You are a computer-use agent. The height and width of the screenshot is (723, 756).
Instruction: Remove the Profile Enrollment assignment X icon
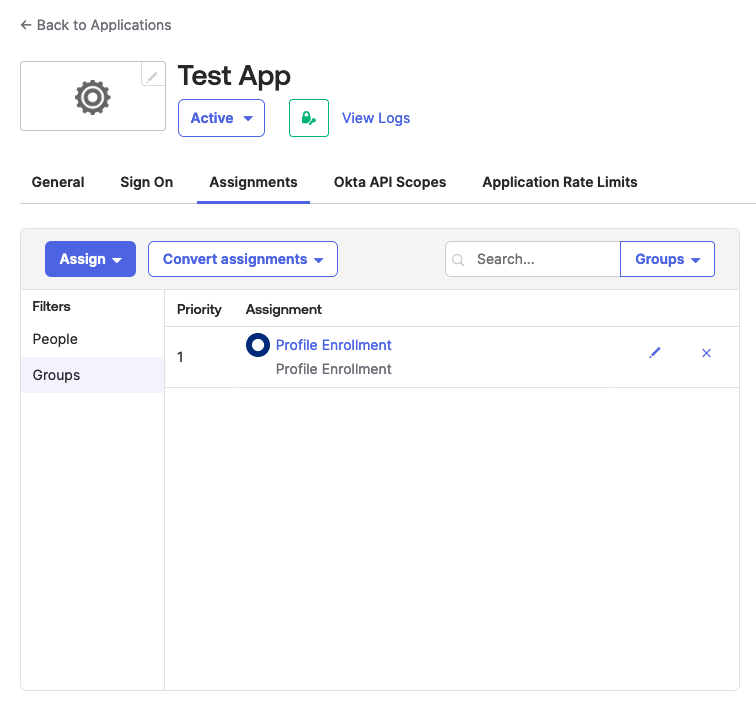coord(706,353)
